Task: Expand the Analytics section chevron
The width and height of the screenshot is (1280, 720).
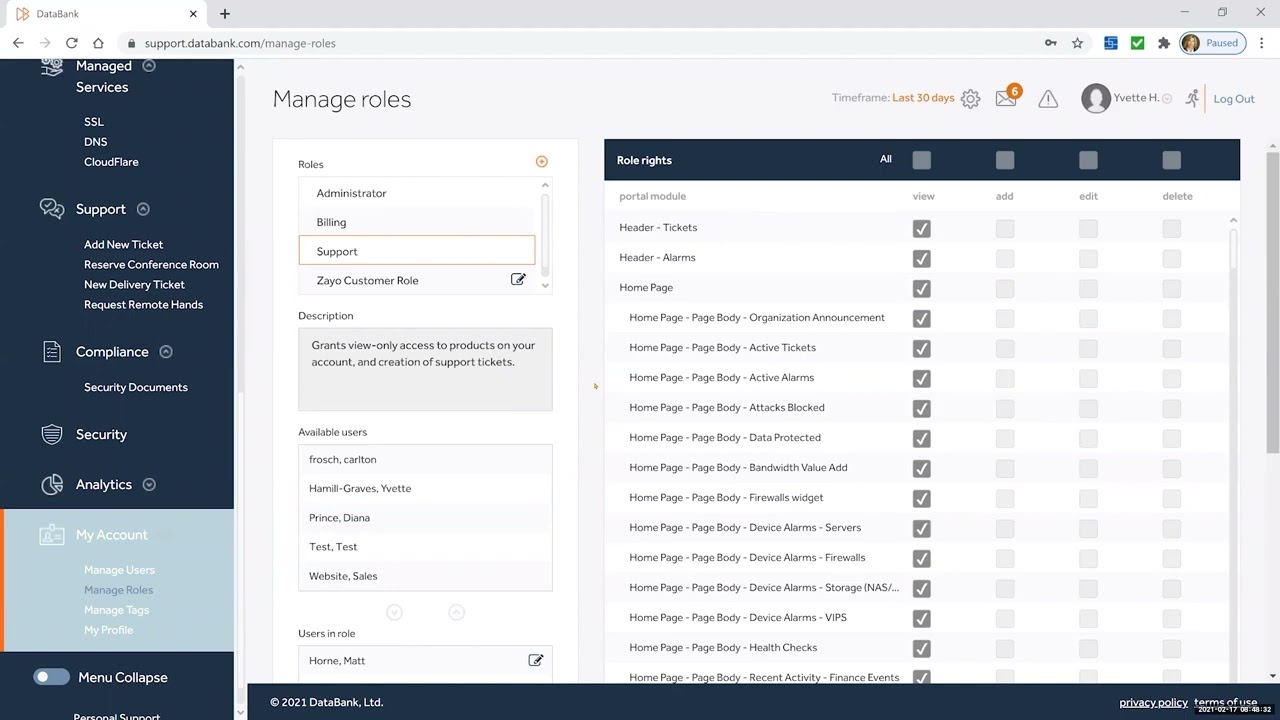Action: 149,484
